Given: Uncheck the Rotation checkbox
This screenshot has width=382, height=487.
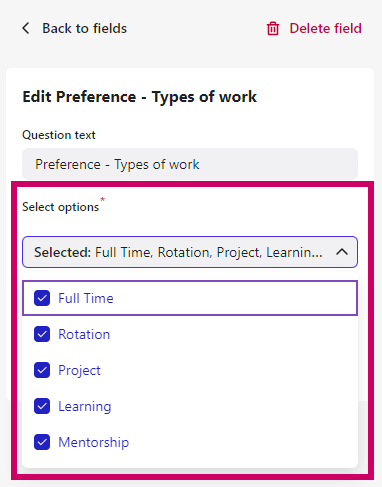Looking at the screenshot, I should pyautogui.click(x=42, y=334).
